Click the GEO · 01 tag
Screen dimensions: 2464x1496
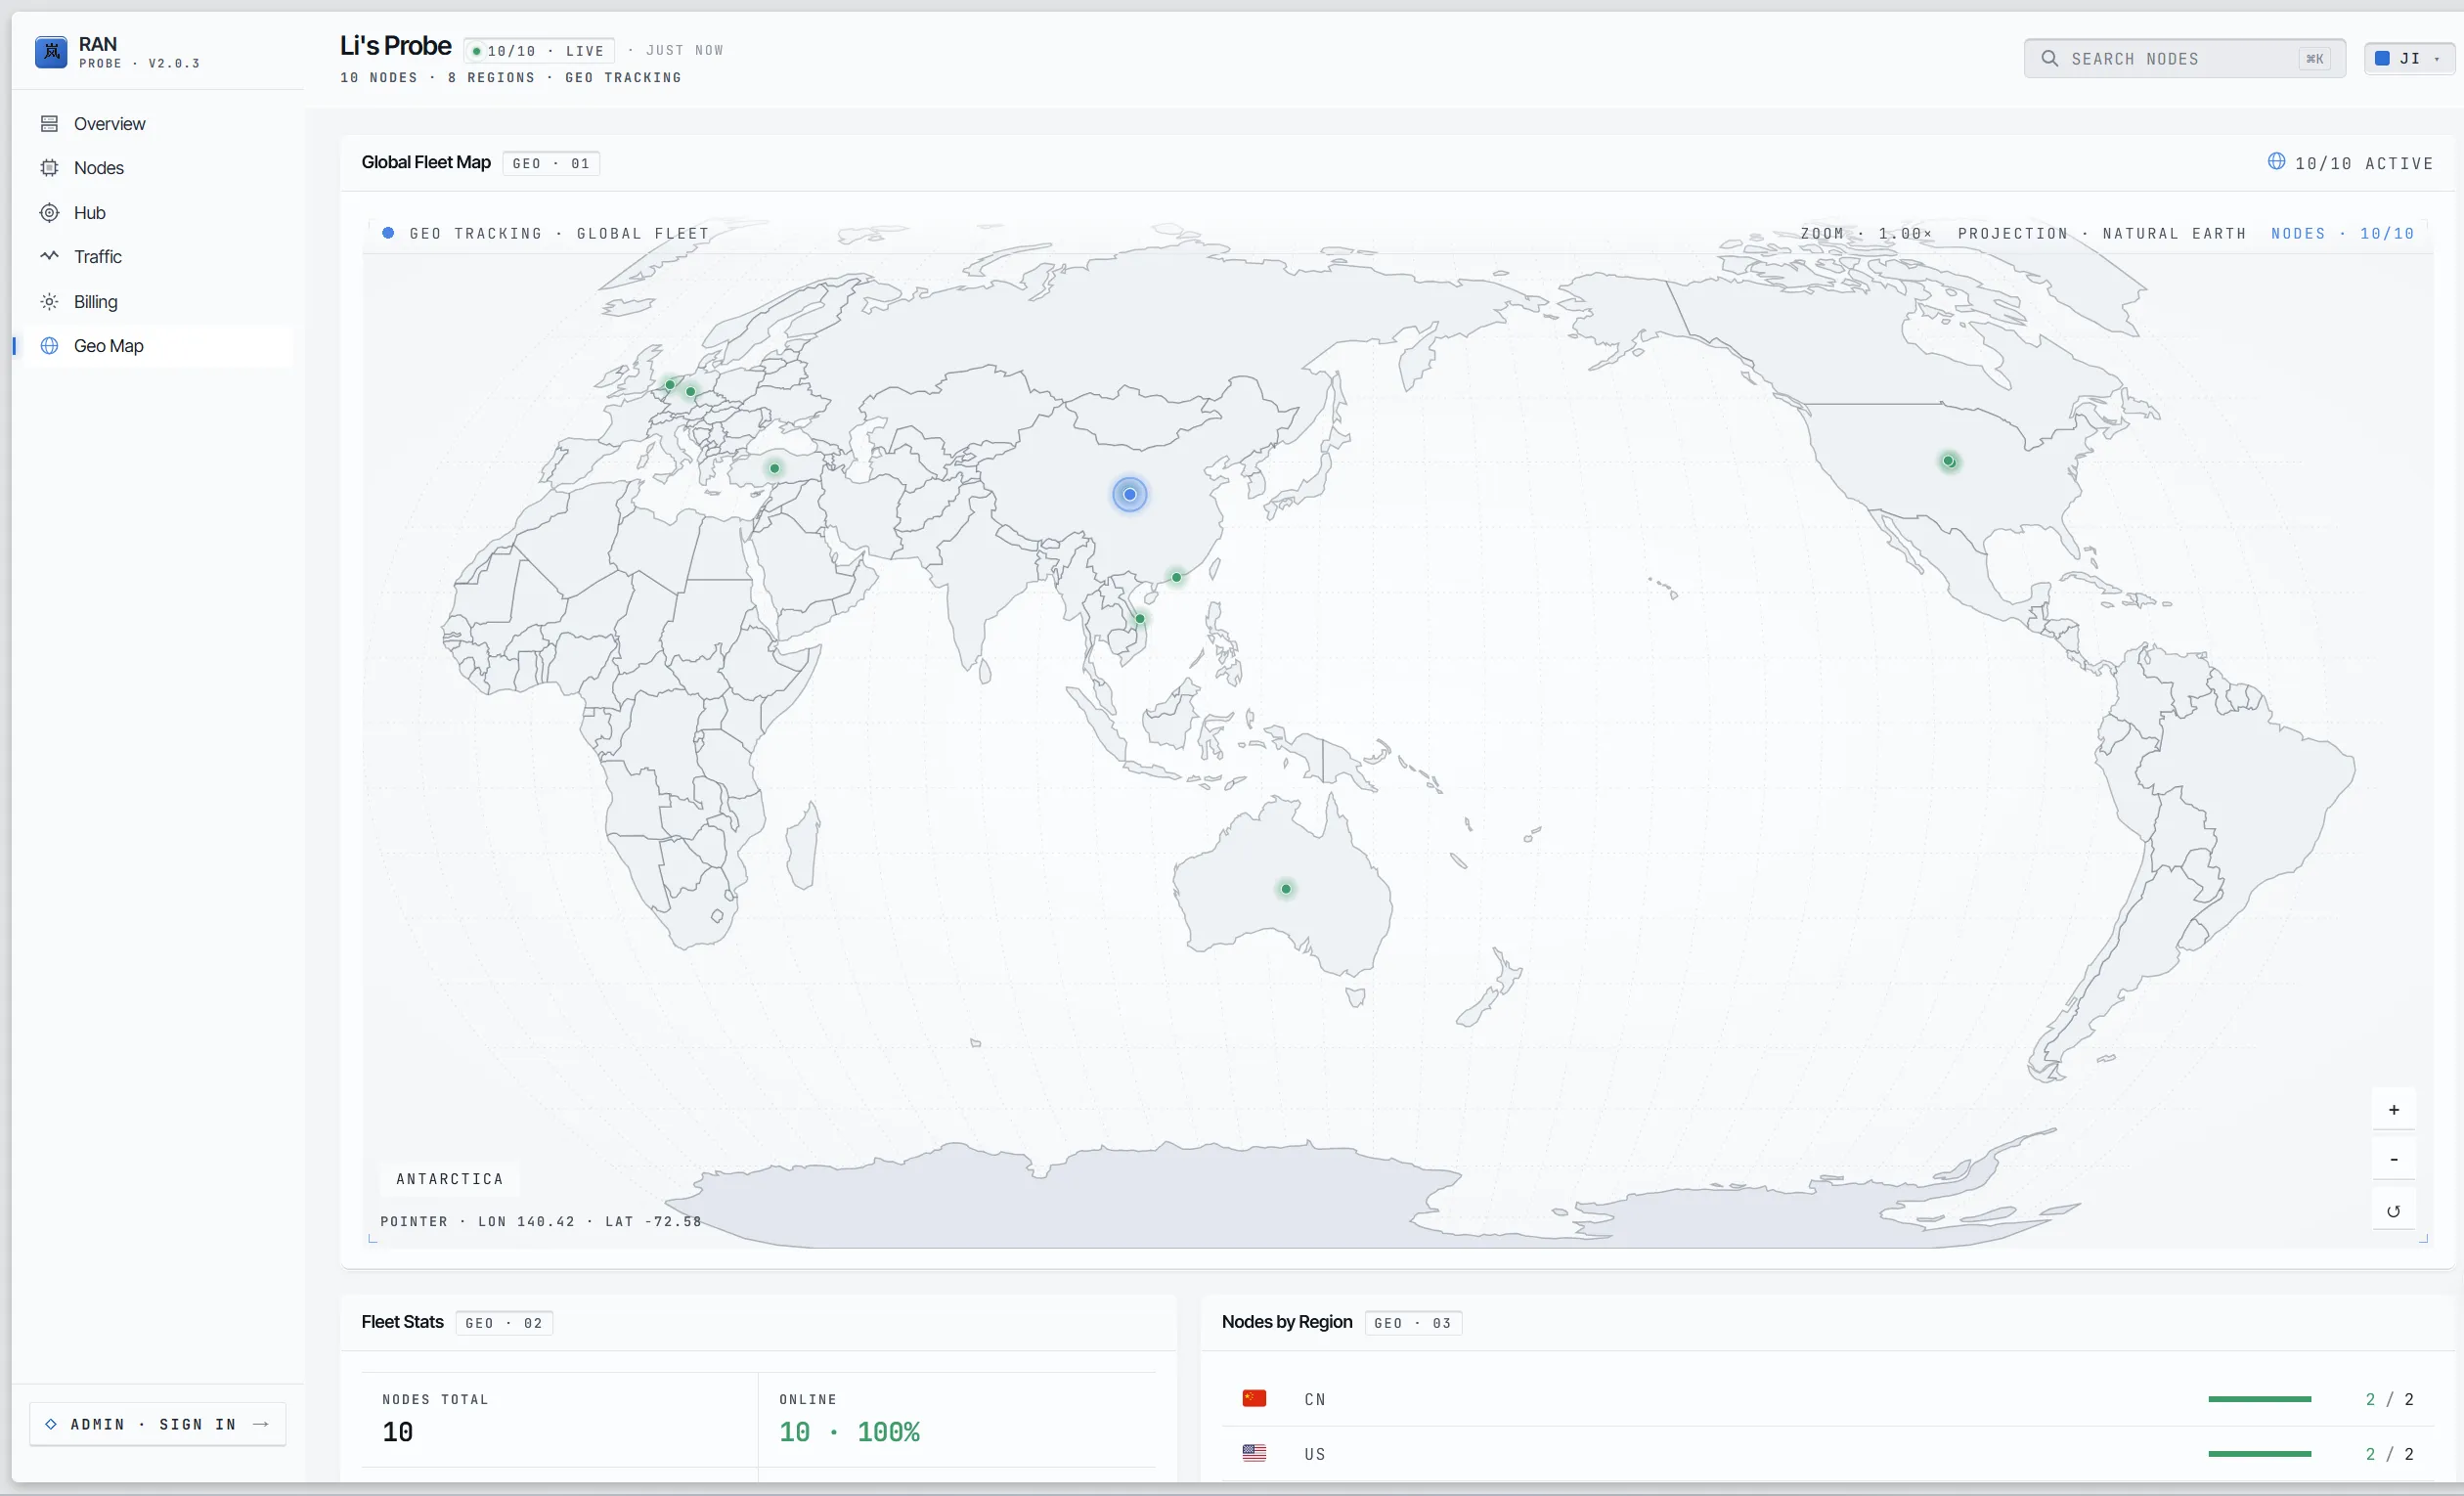pos(551,164)
